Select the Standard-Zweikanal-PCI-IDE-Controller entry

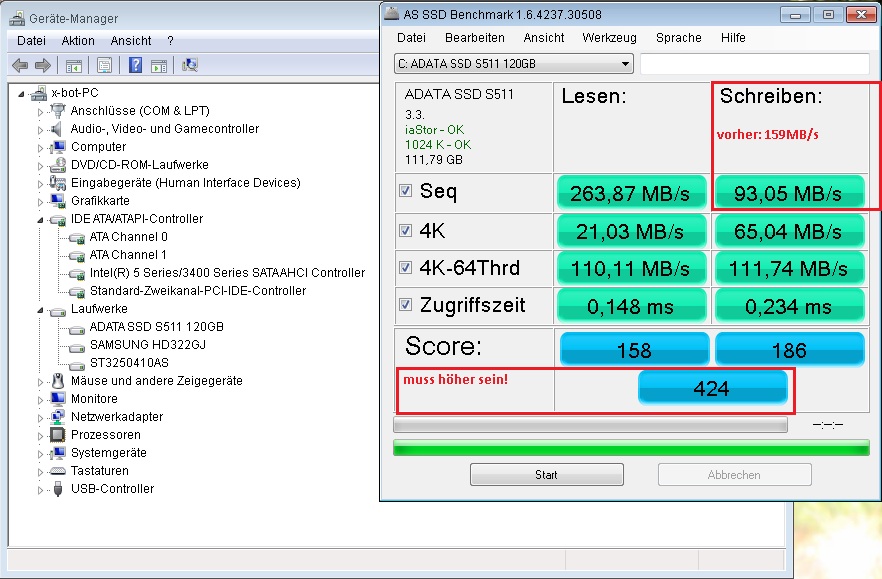(198, 291)
